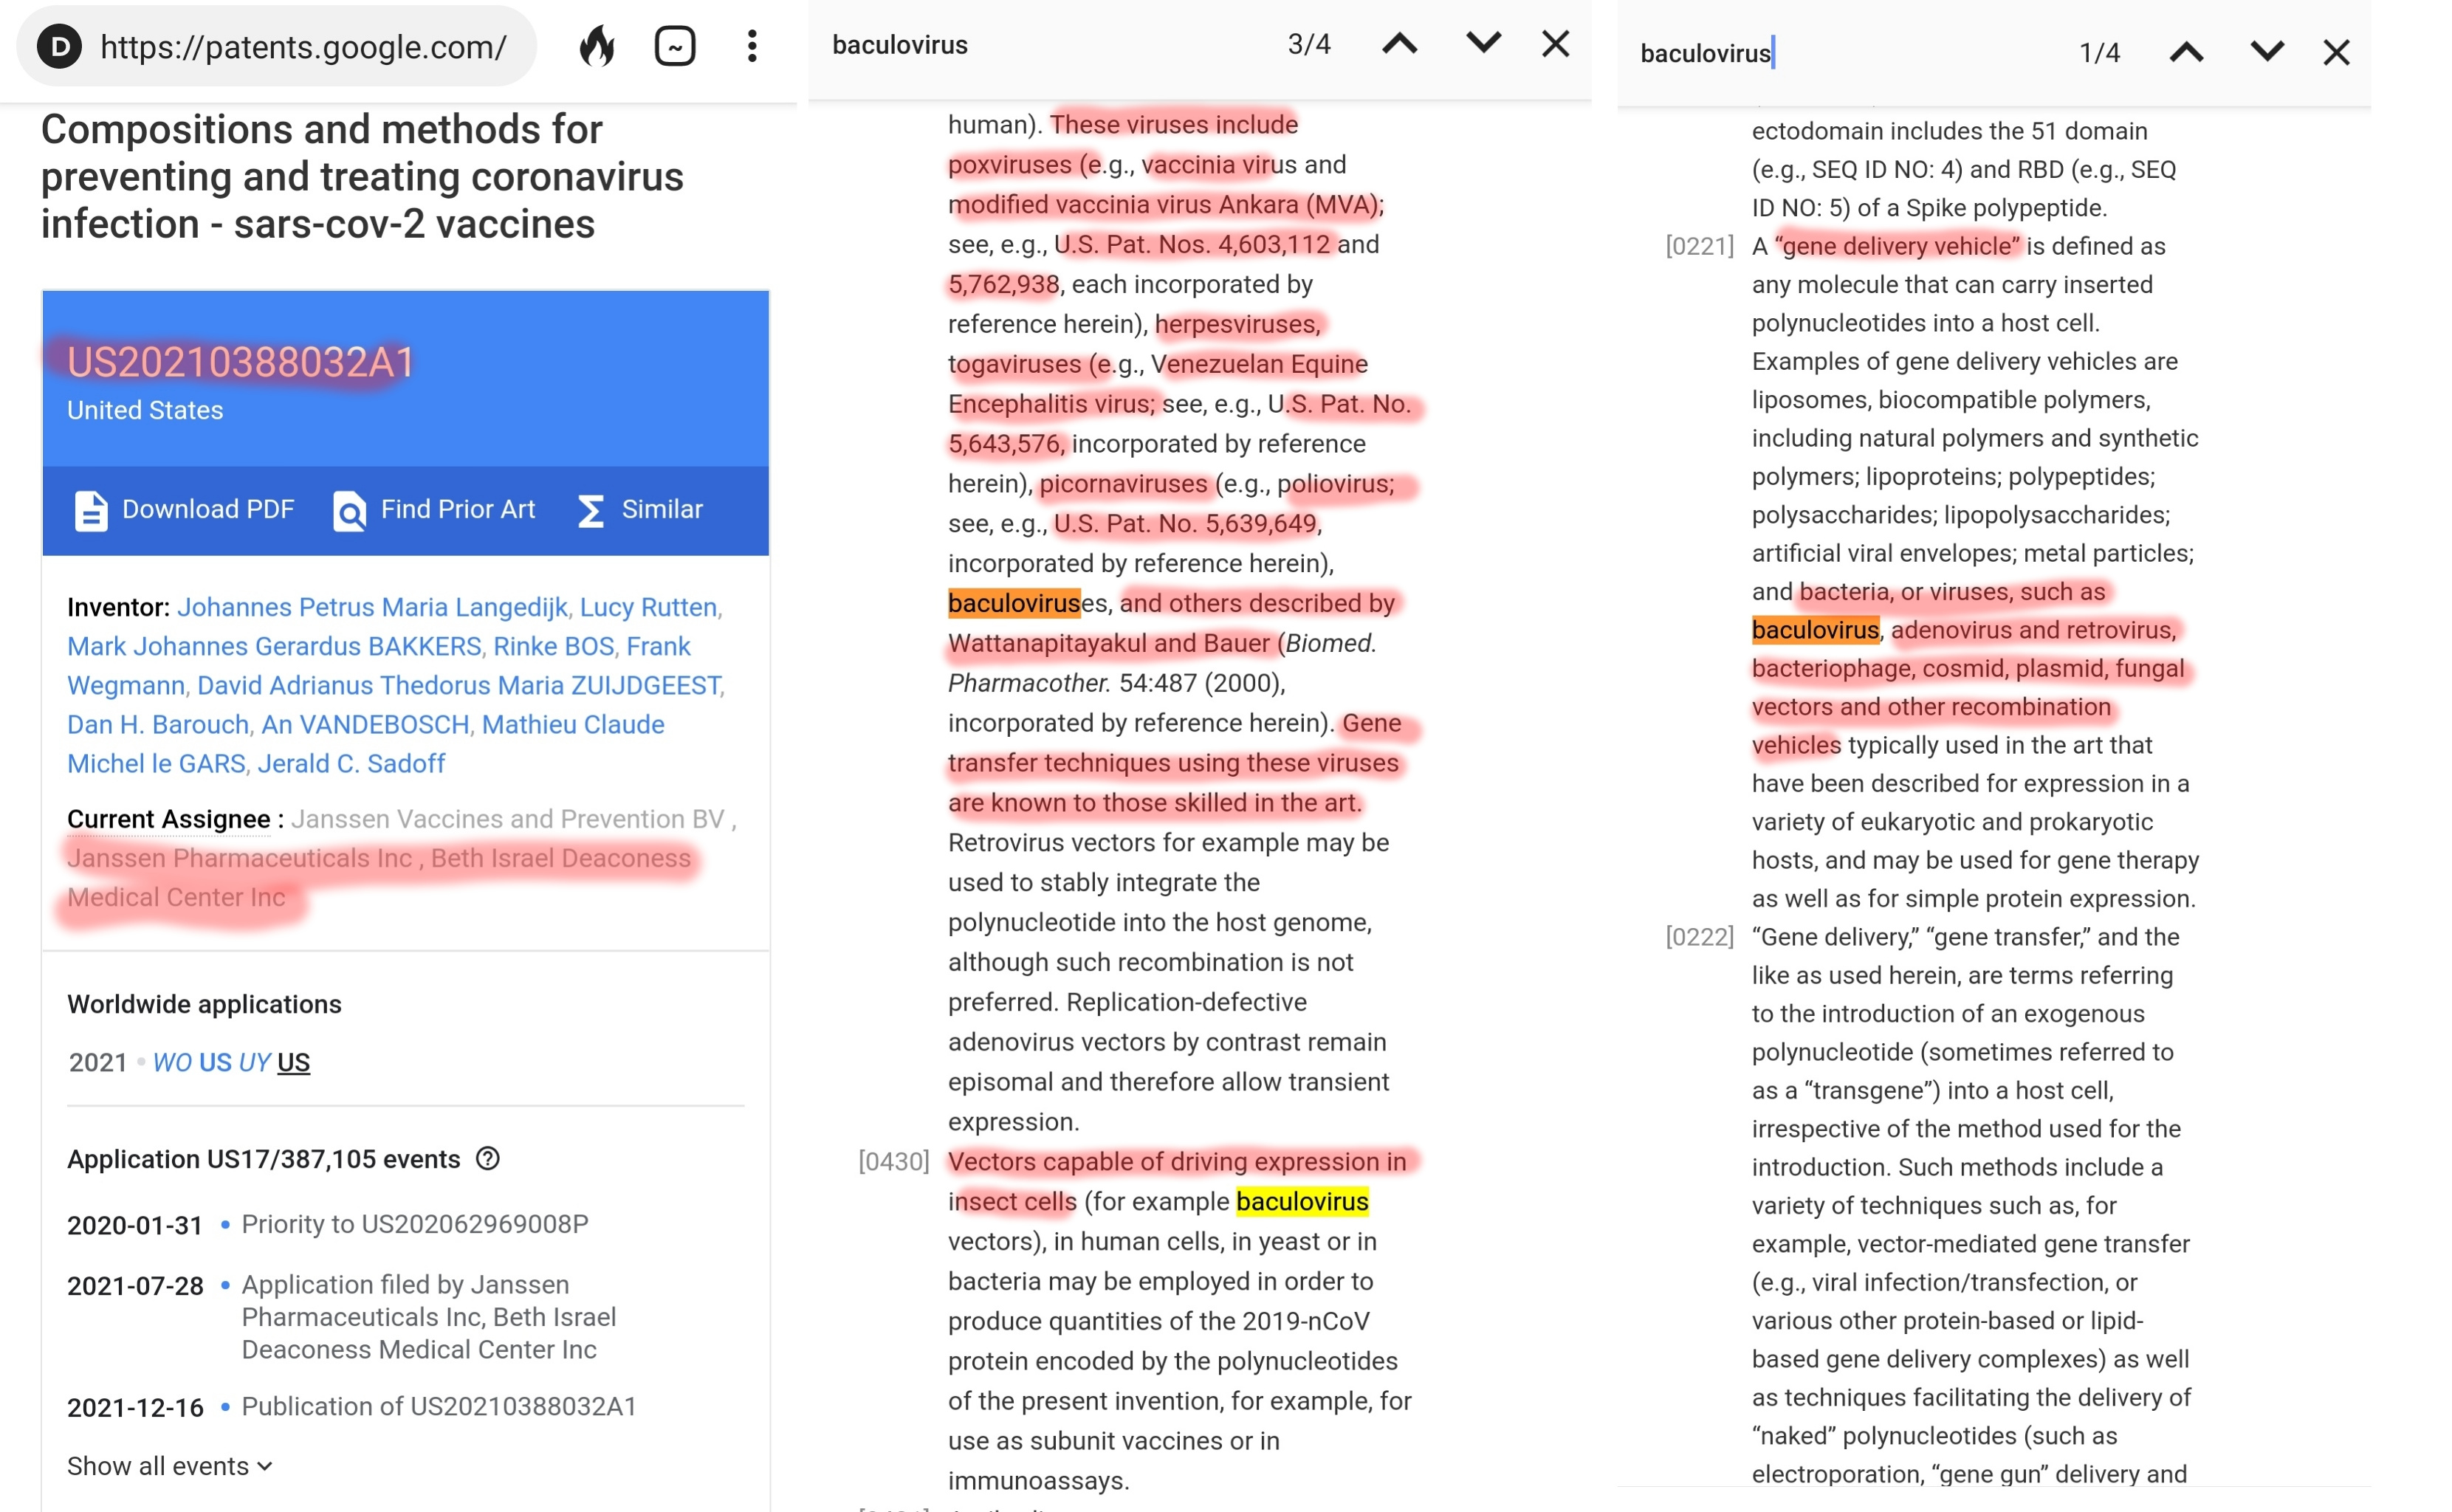Open Find Prior Art search
The width and height of the screenshot is (2452, 1512).
(x=434, y=510)
